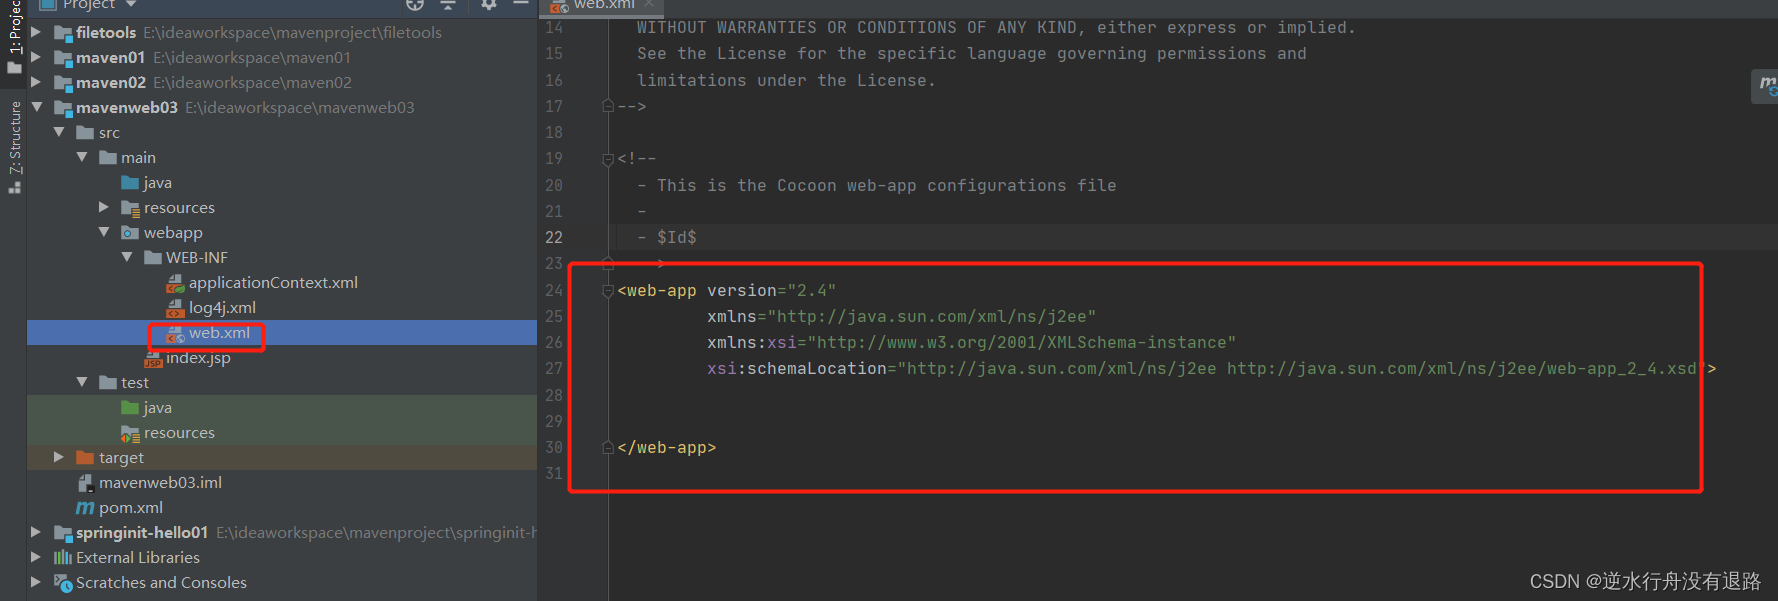Click the $Id$ text on line 22

coord(677,238)
